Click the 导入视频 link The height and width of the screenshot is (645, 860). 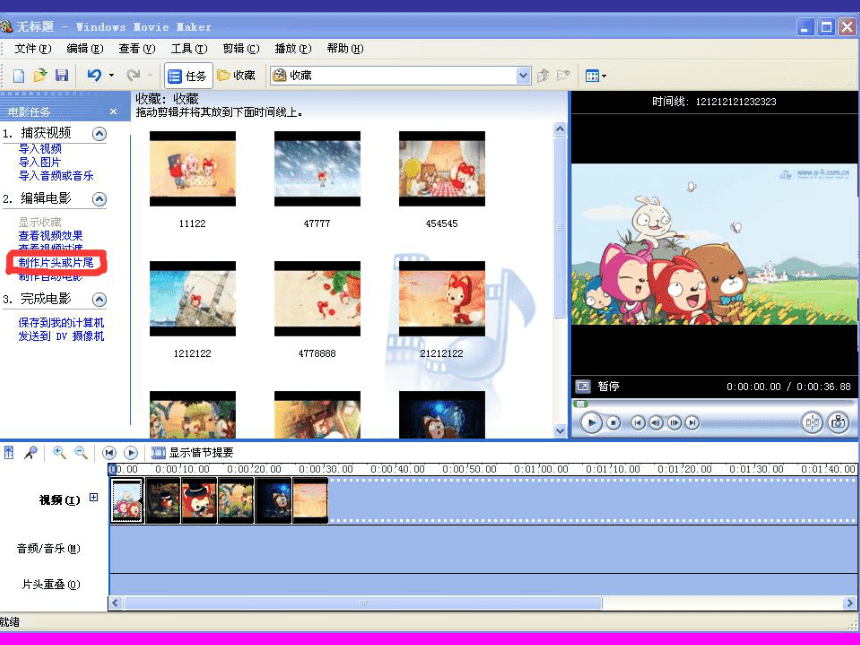[40, 149]
